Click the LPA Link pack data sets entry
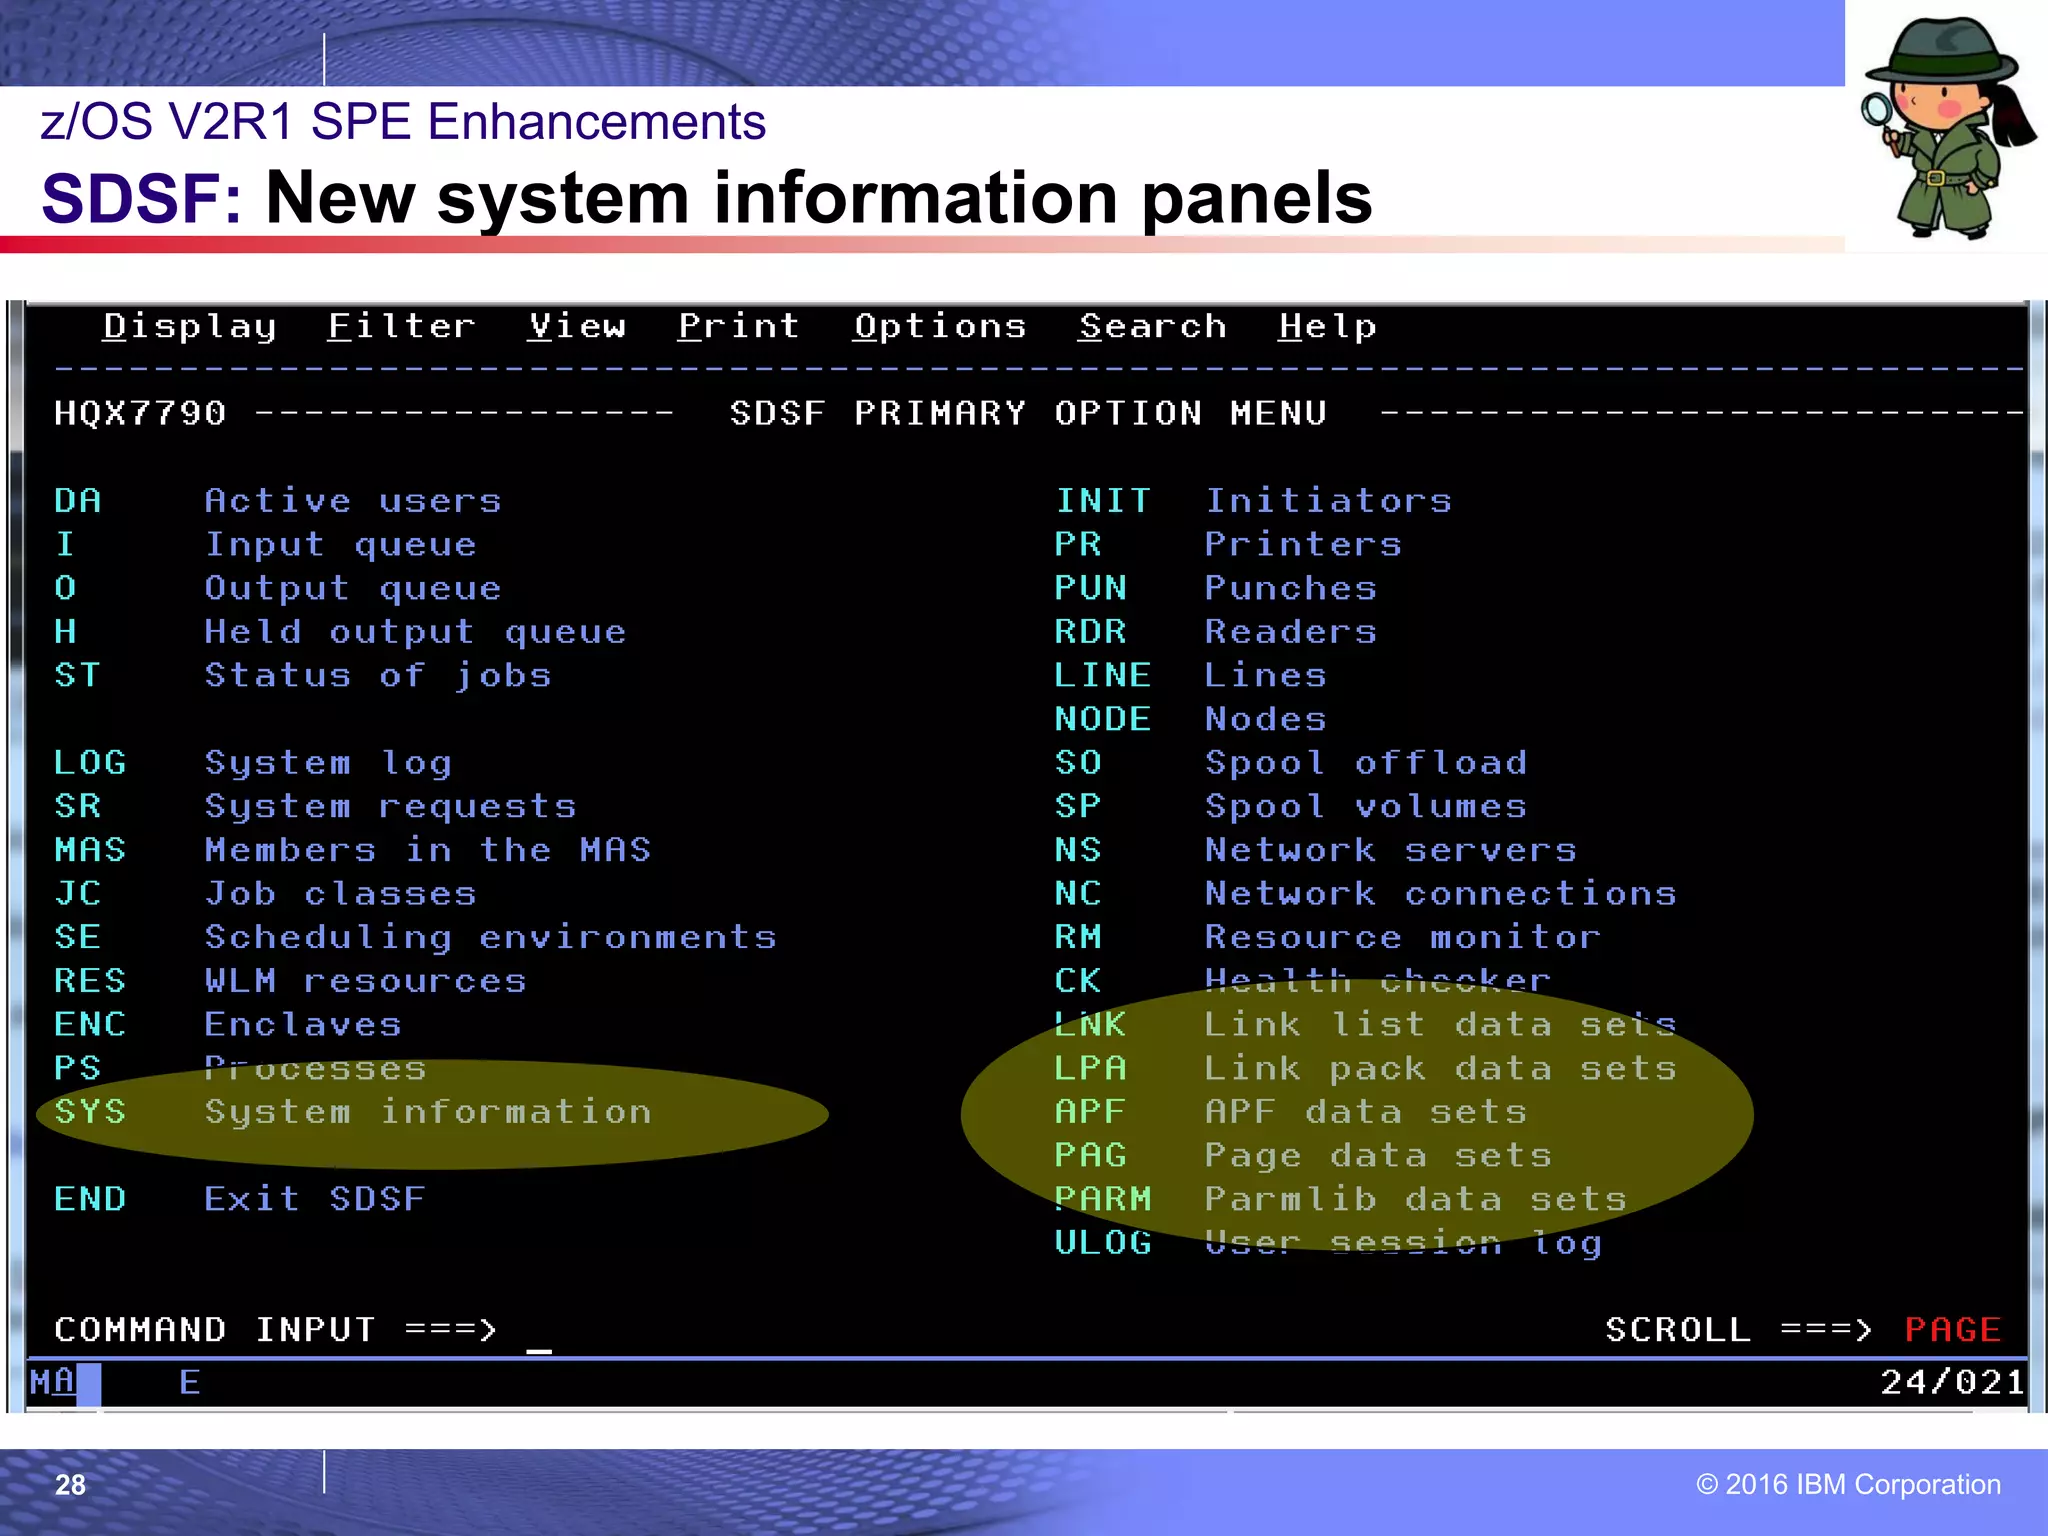 (1366, 1069)
